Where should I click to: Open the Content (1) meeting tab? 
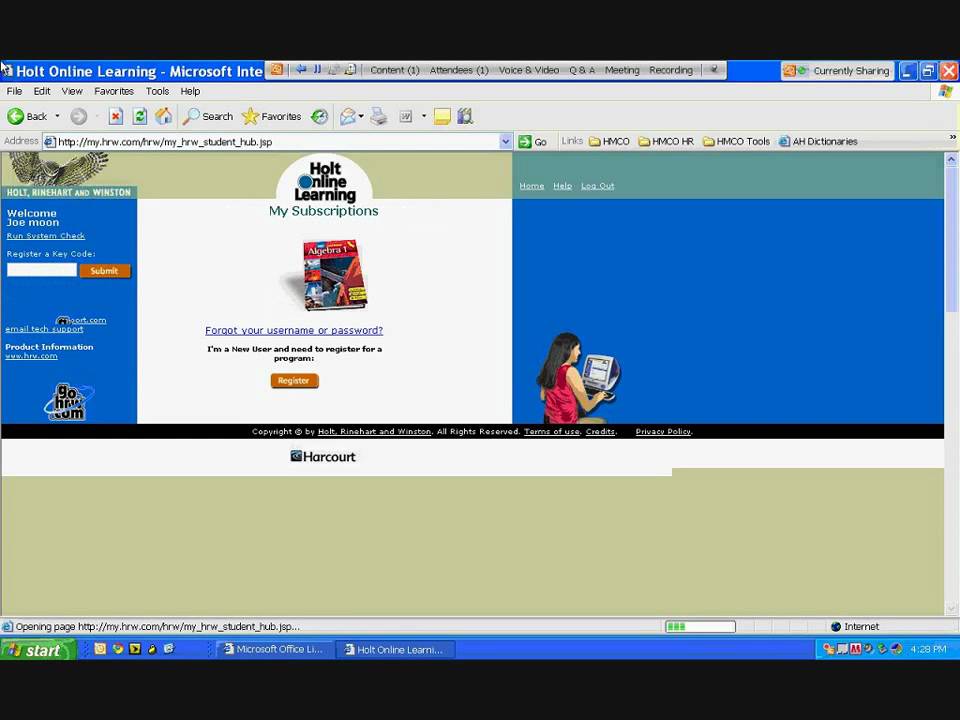[395, 70]
